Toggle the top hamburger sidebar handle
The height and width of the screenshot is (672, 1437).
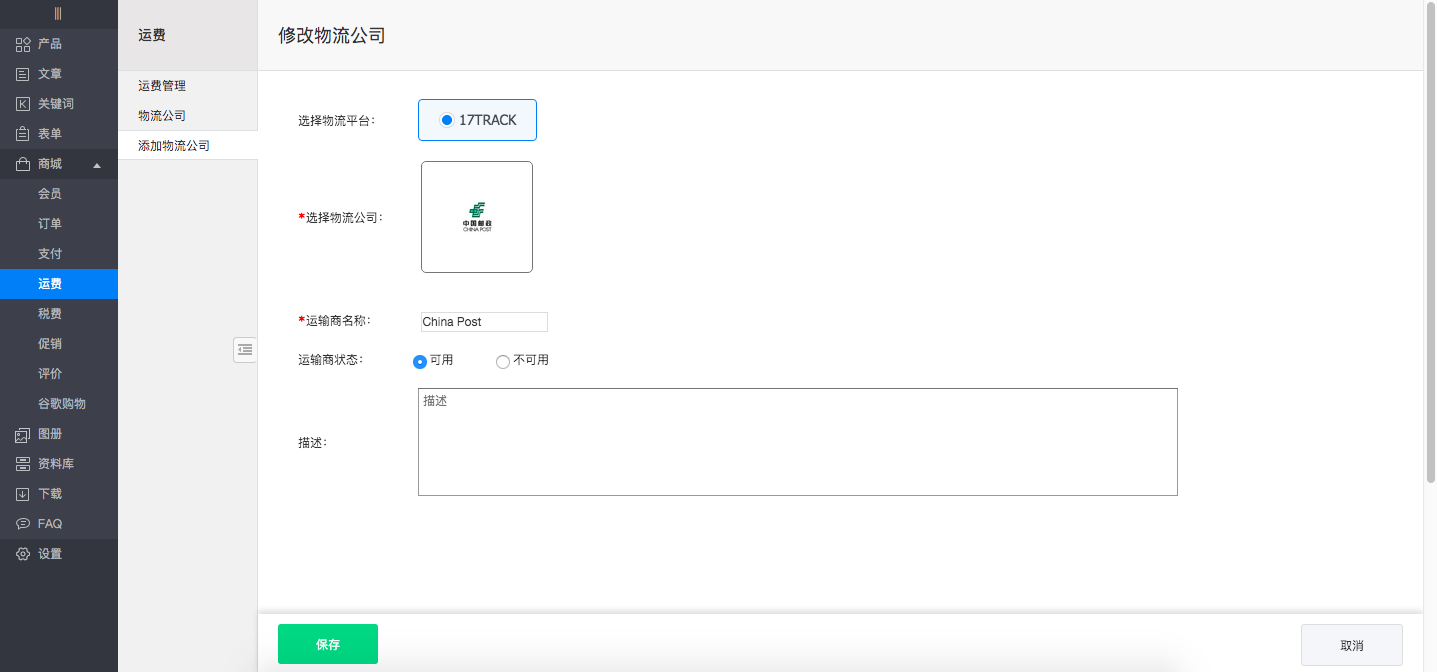point(58,13)
